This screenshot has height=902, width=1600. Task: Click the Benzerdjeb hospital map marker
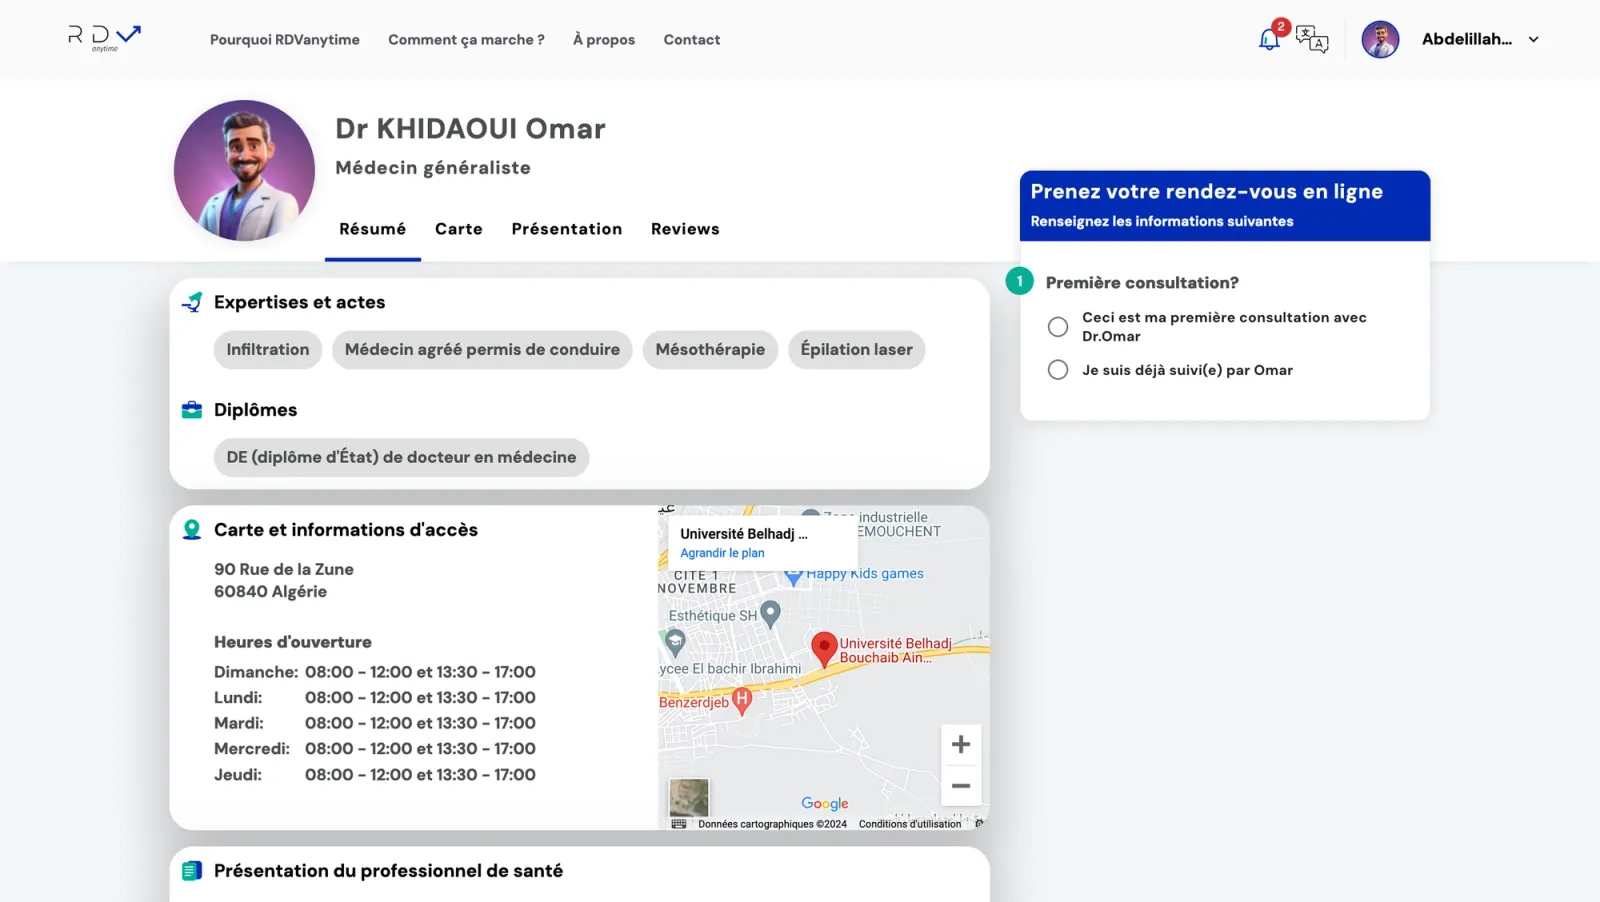(742, 701)
